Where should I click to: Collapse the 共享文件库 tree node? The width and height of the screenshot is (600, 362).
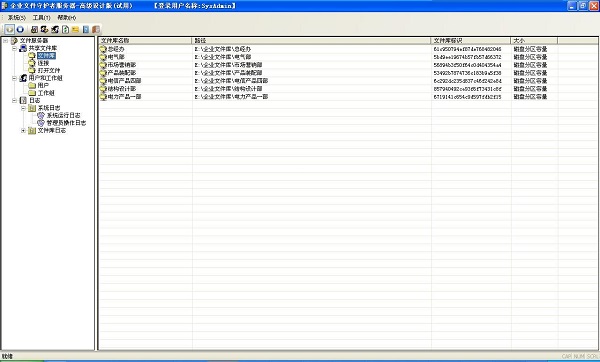pos(14,48)
